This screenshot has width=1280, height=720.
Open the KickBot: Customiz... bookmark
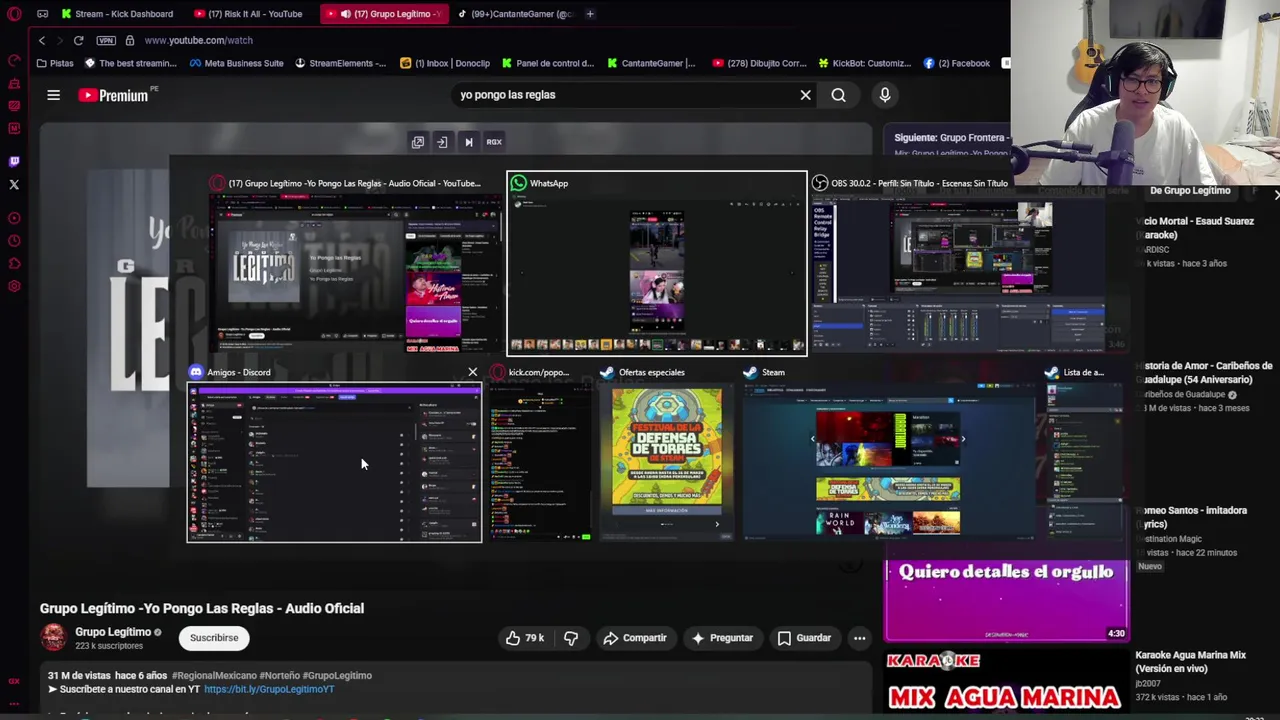(x=864, y=63)
